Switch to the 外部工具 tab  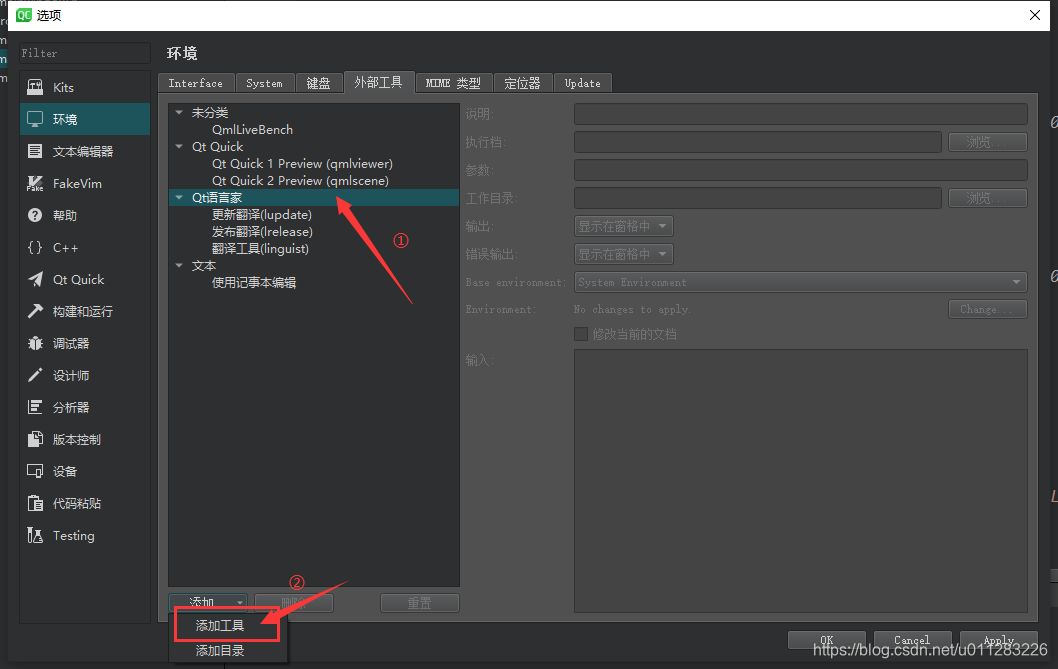coord(379,82)
